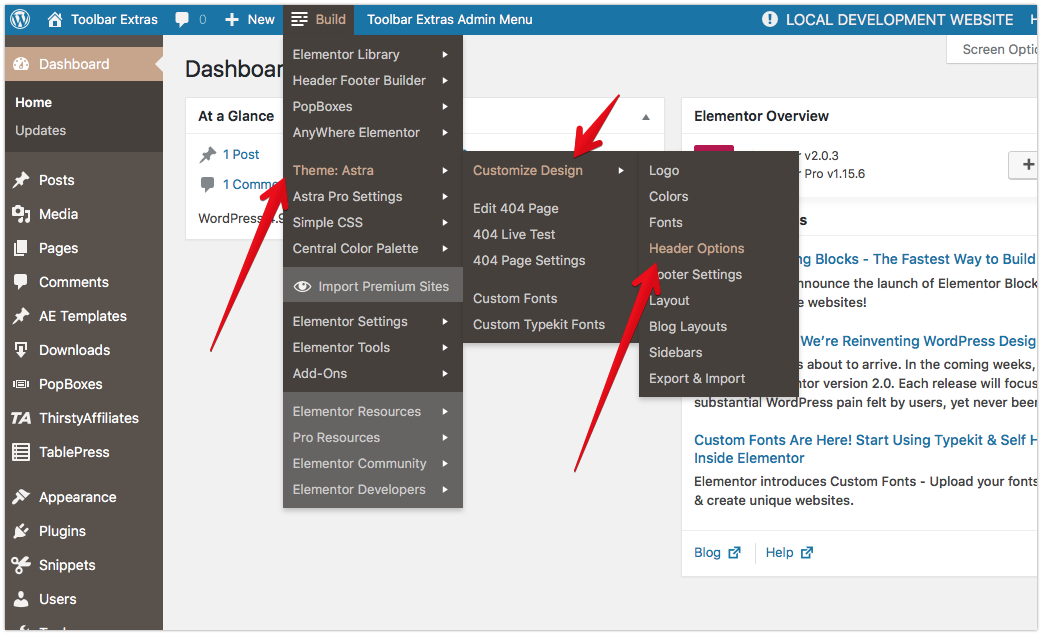The image size is (1042, 635).
Task: Click the pushpin icon beside 1 Post
Action: (x=208, y=155)
